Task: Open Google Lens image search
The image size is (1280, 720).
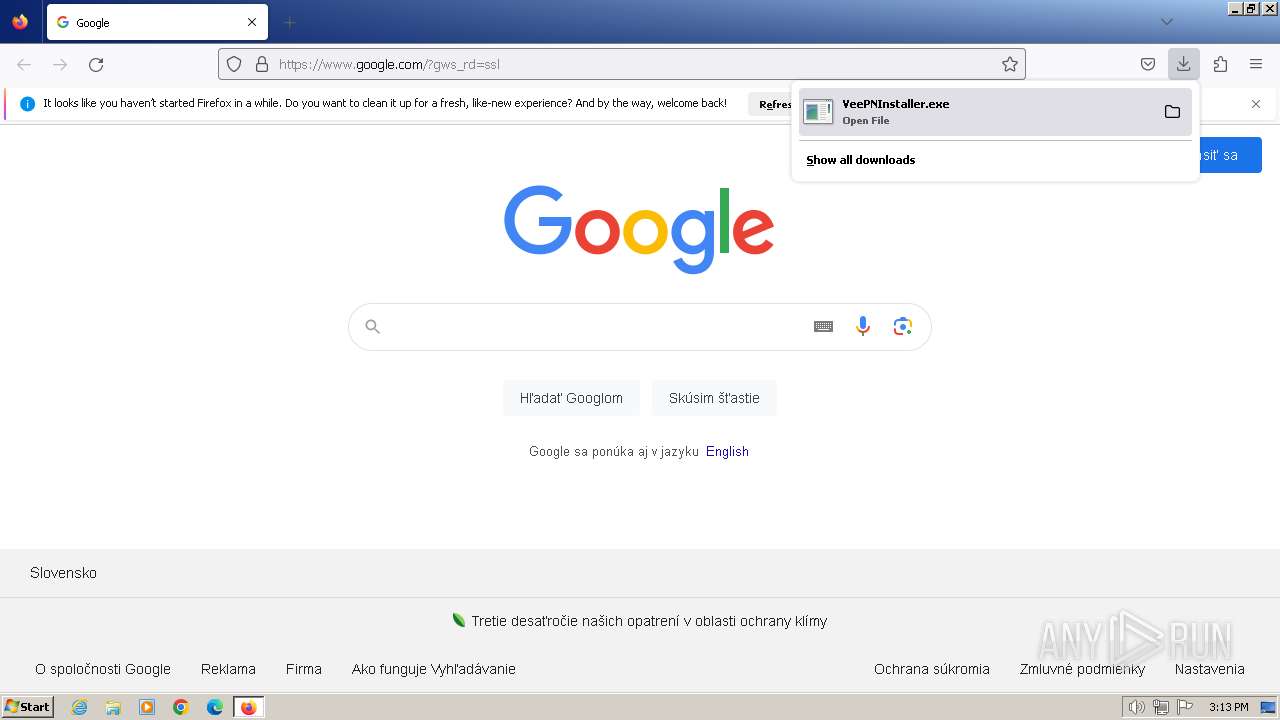Action: pos(903,326)
